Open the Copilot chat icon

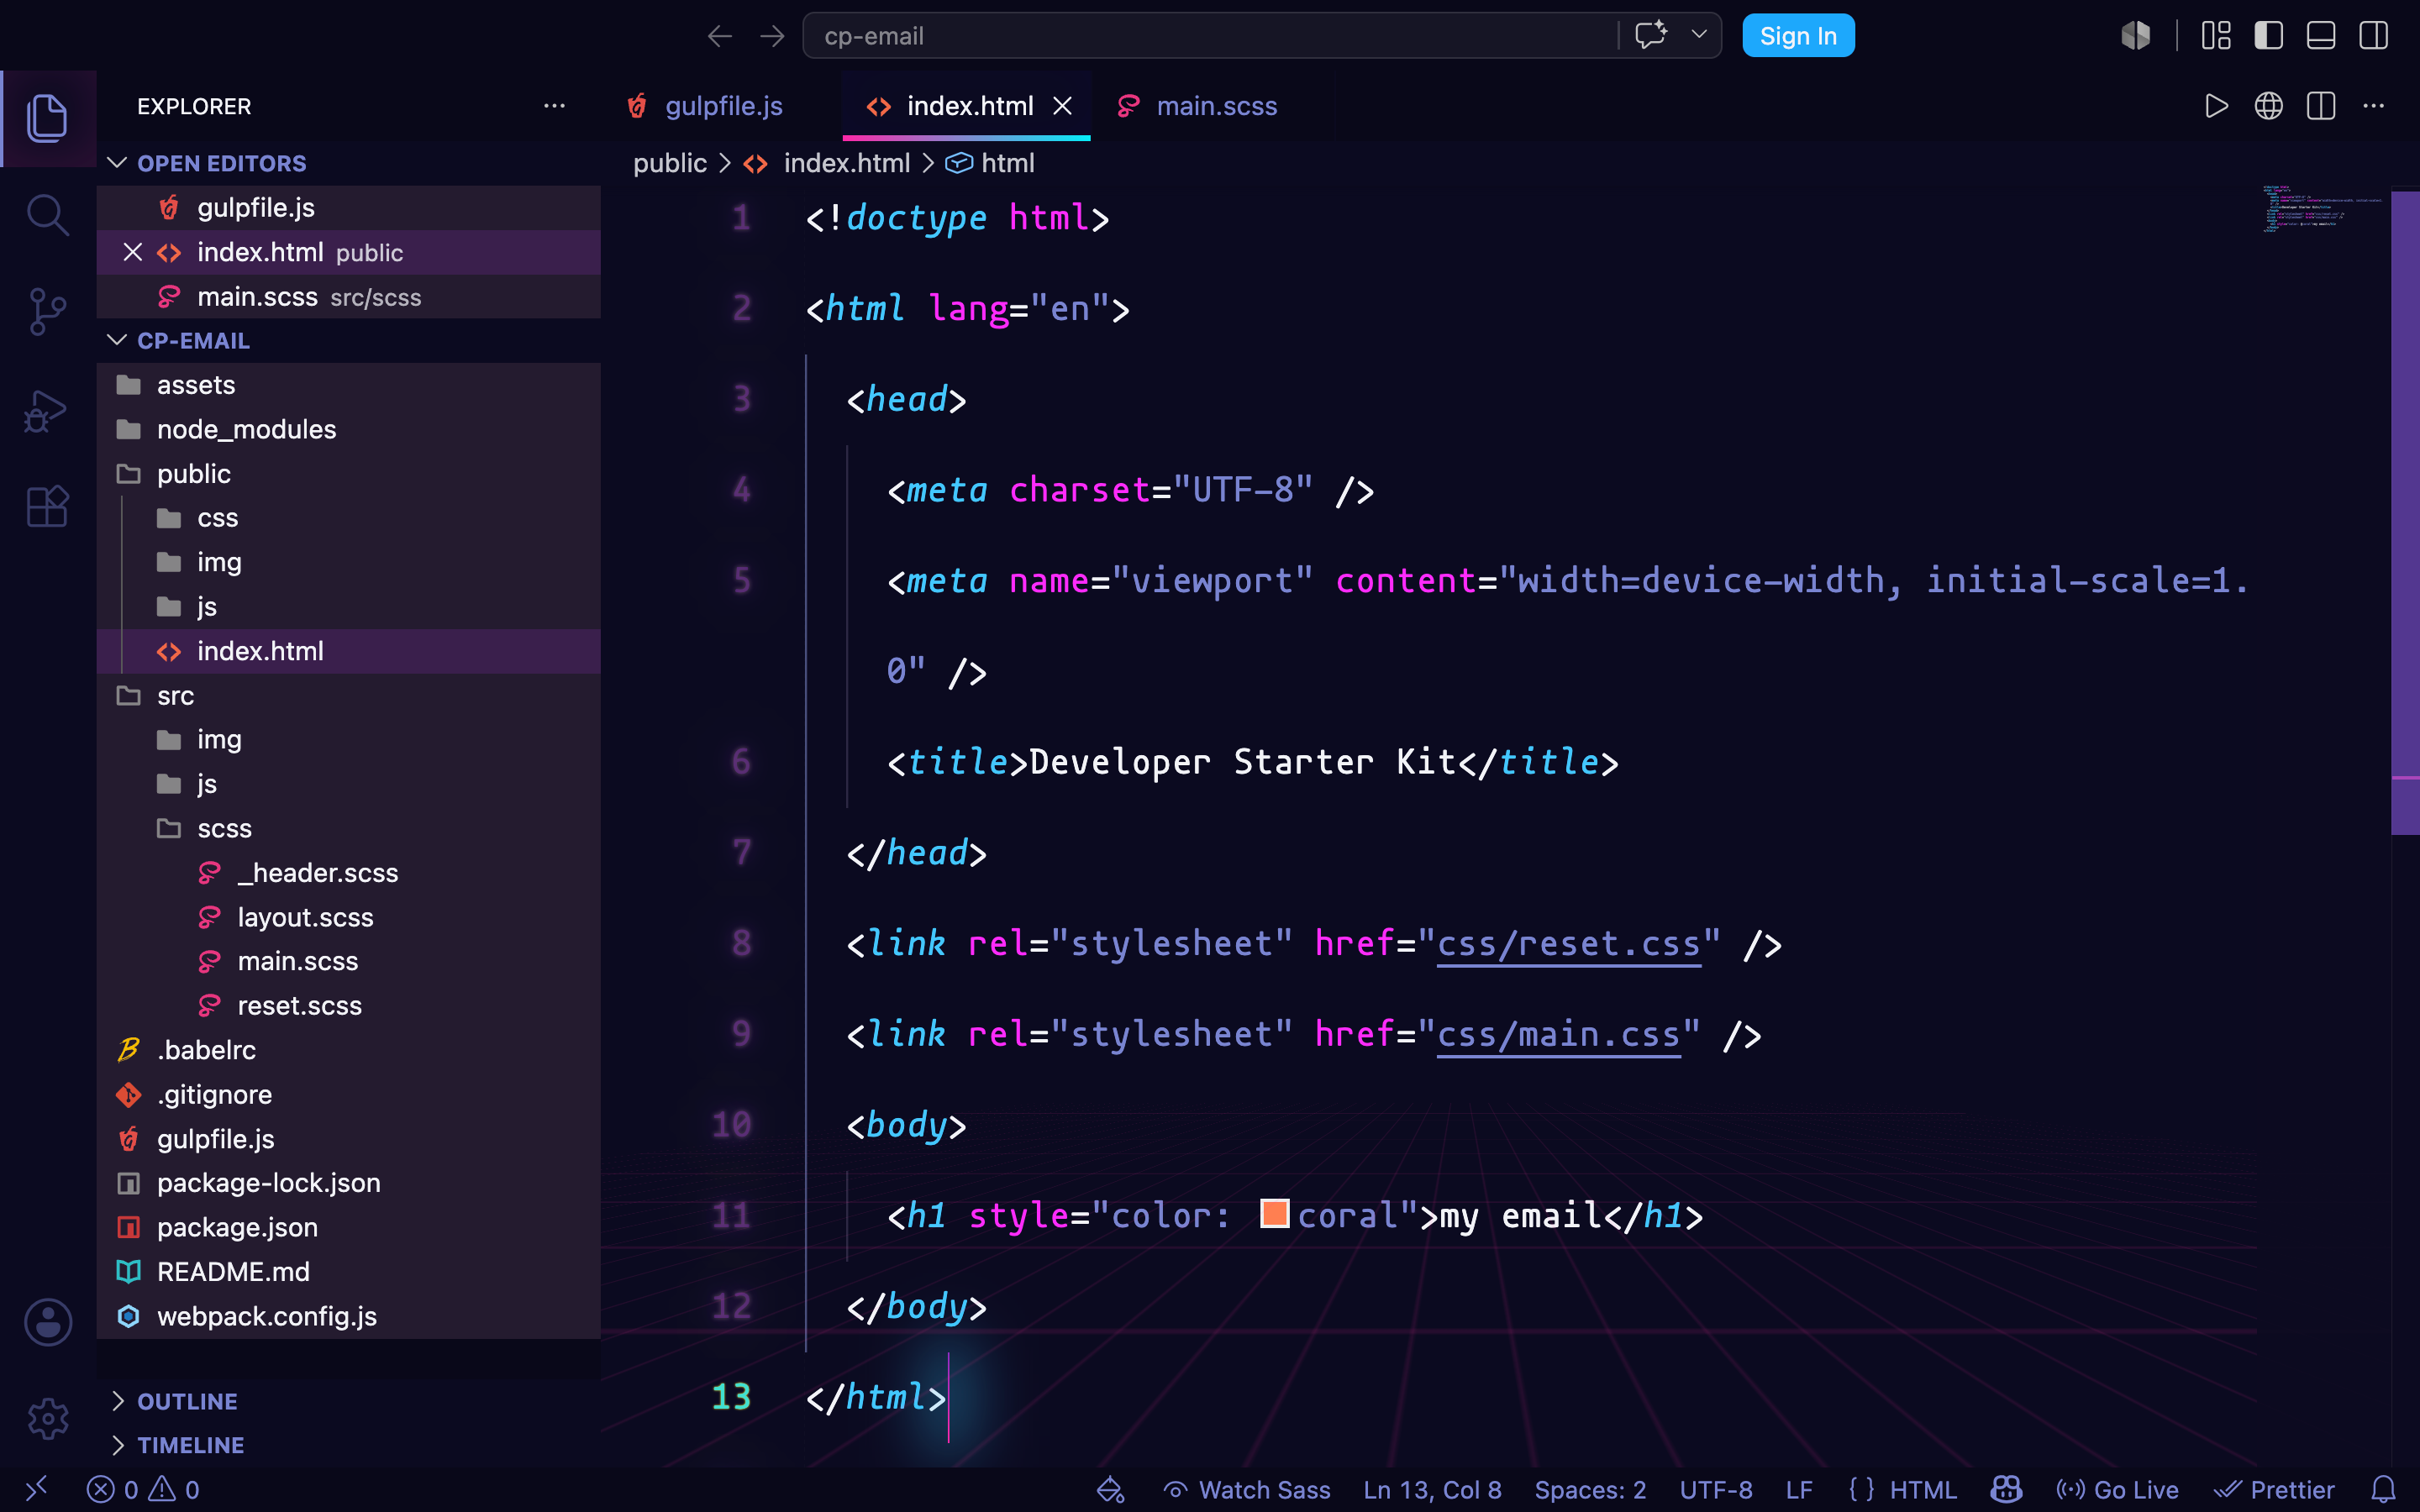[x=1651, y=35]
